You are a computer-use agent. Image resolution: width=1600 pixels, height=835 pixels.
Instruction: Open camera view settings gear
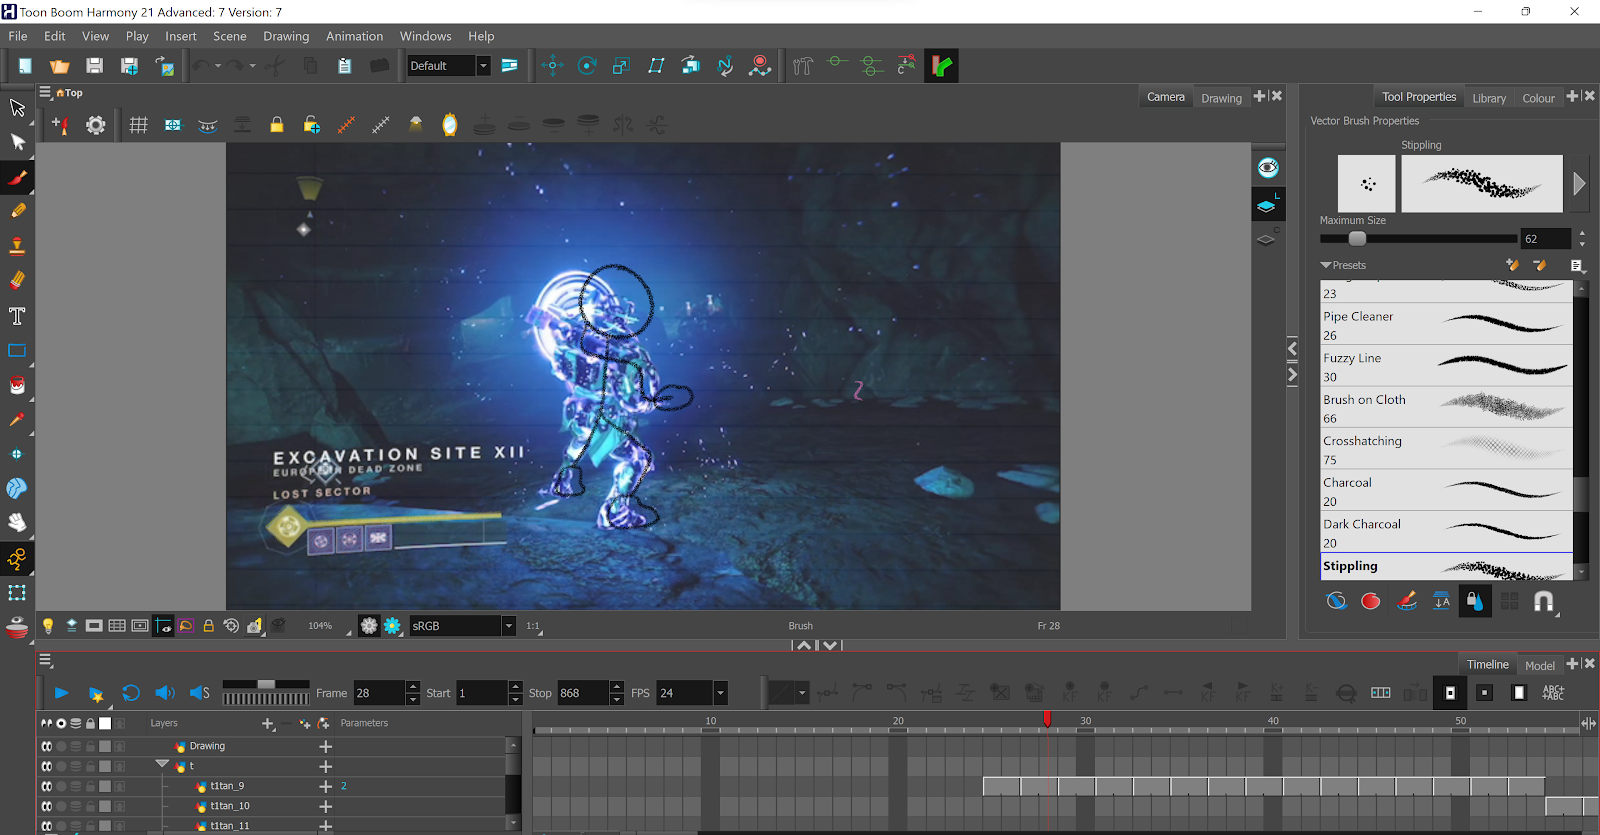coord(95,125)
